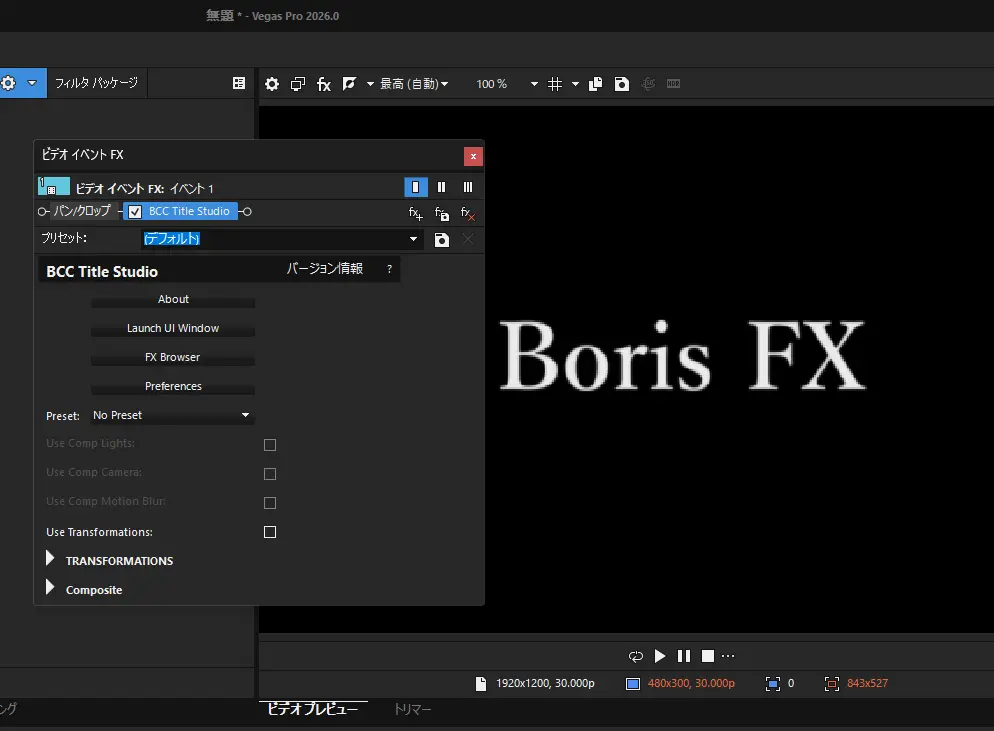Select two-column FX layout button
The image size is (994, 731).
coord(442,187)
